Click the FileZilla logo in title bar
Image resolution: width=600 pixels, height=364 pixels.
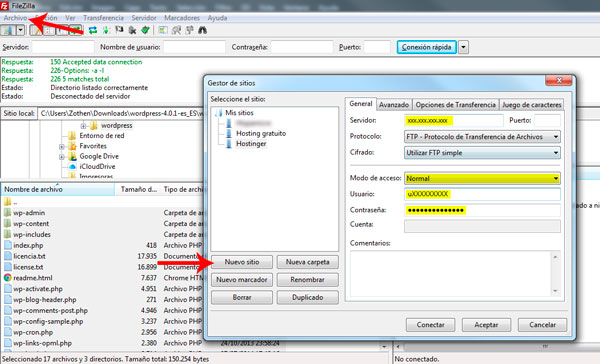[x=5, y=6]
